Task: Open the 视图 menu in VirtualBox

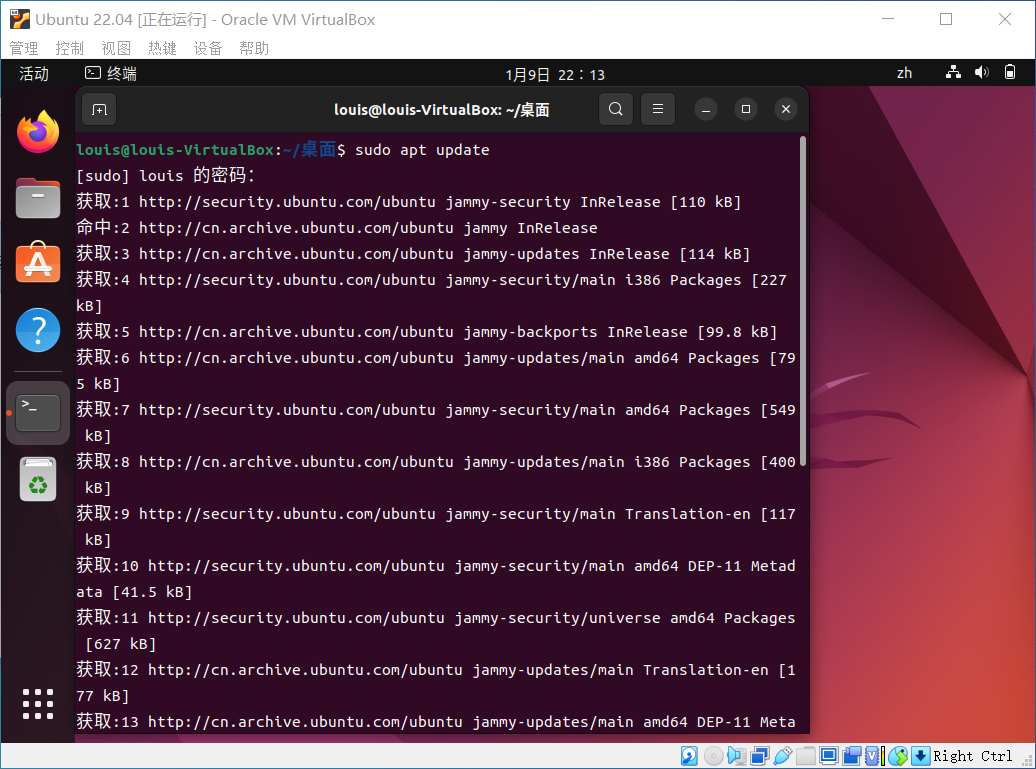Action: tap(116, 48)
